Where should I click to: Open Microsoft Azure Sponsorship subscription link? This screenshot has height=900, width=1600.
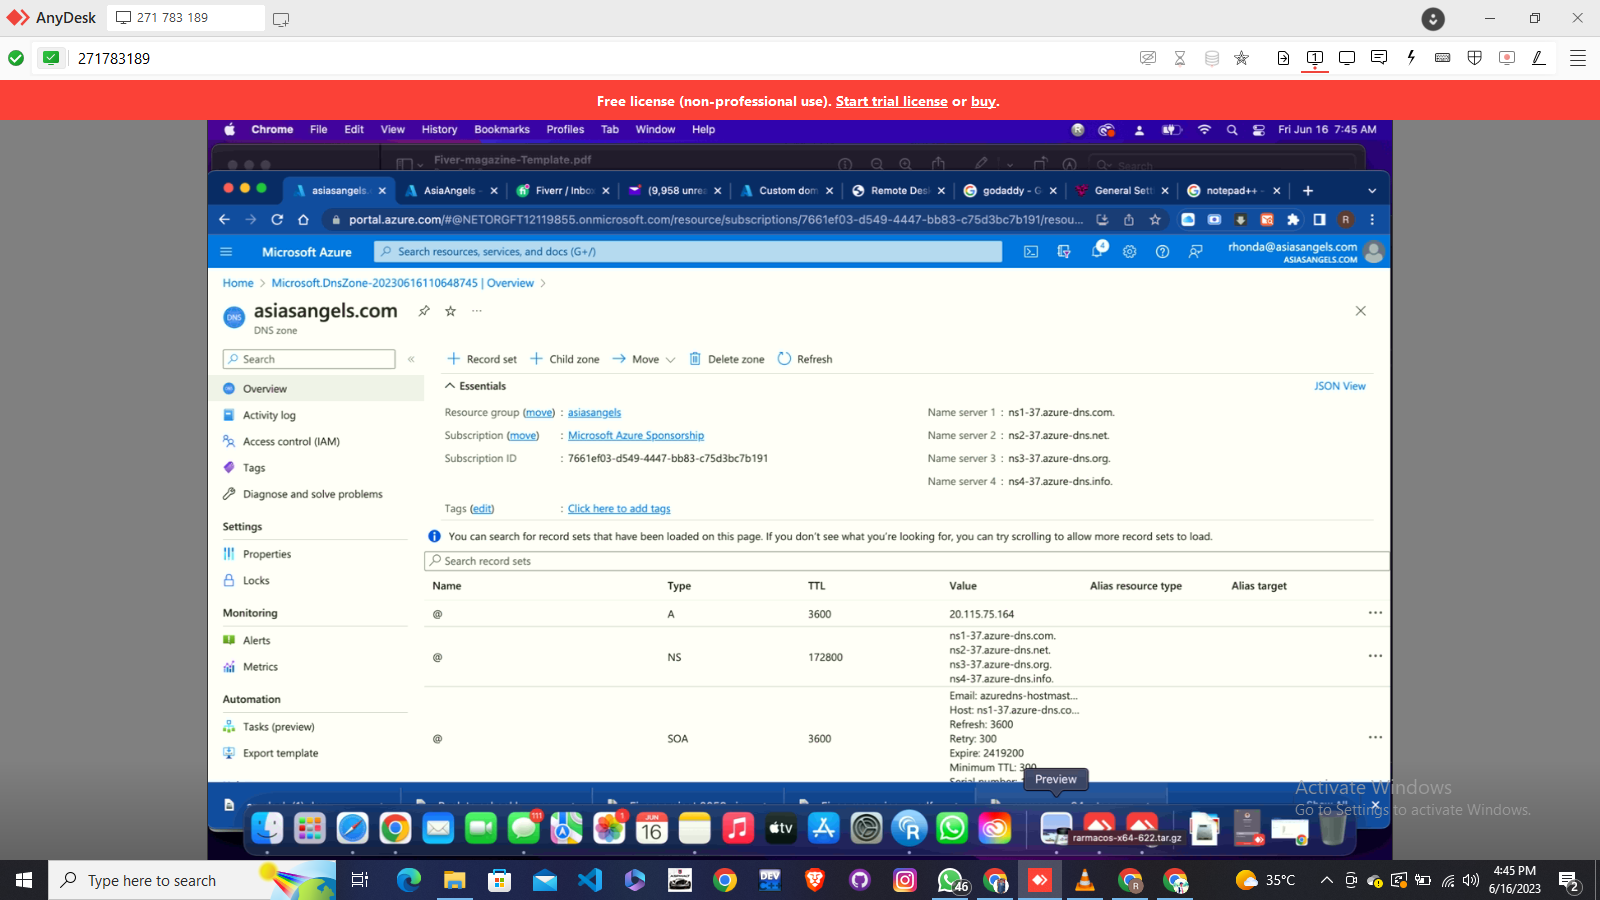pyautogui.click(x=636, y=436)
